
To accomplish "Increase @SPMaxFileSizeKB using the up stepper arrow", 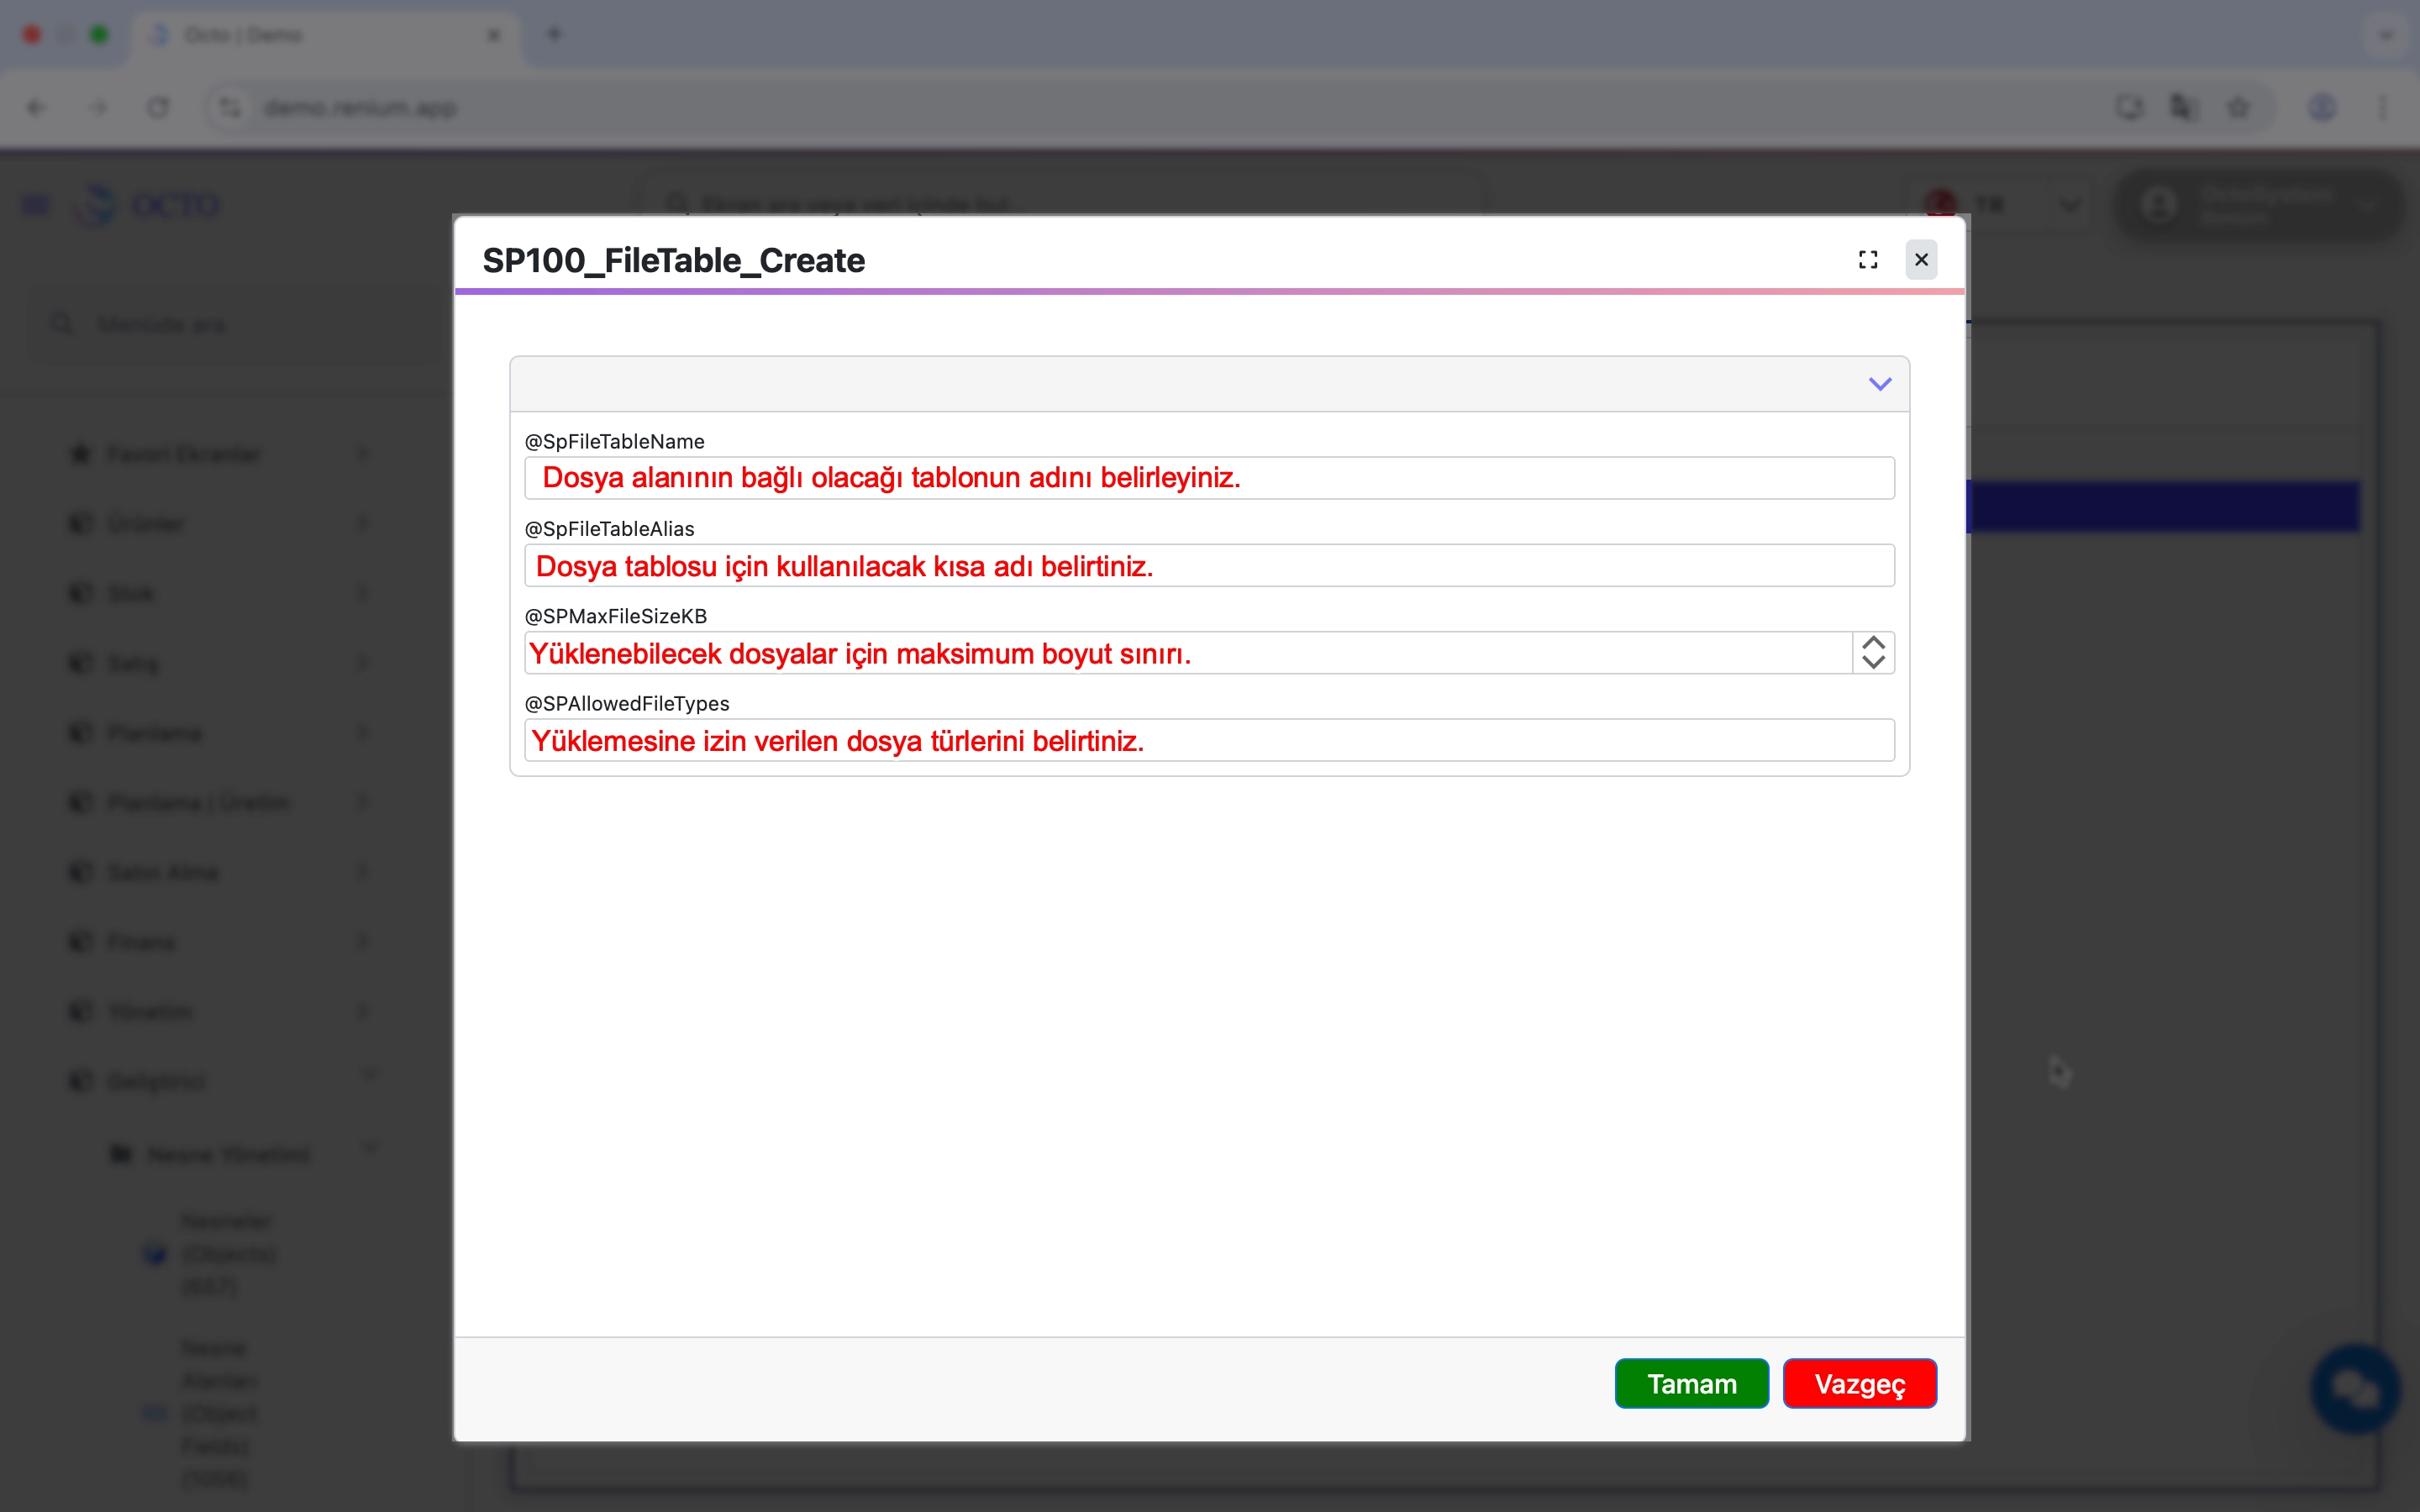I will 1872,641.
